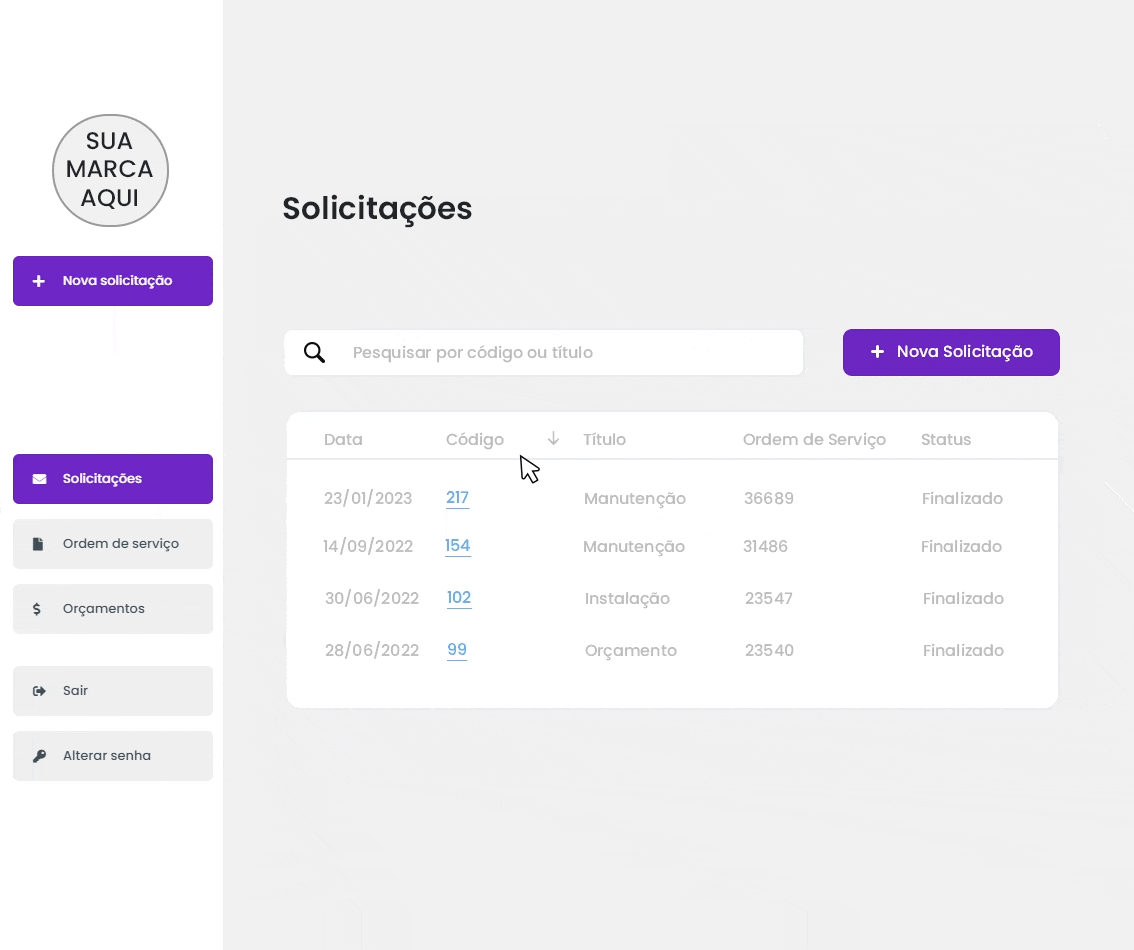
Task: Click the key icon for Alterar senha
Action: (x=39, y=756)
